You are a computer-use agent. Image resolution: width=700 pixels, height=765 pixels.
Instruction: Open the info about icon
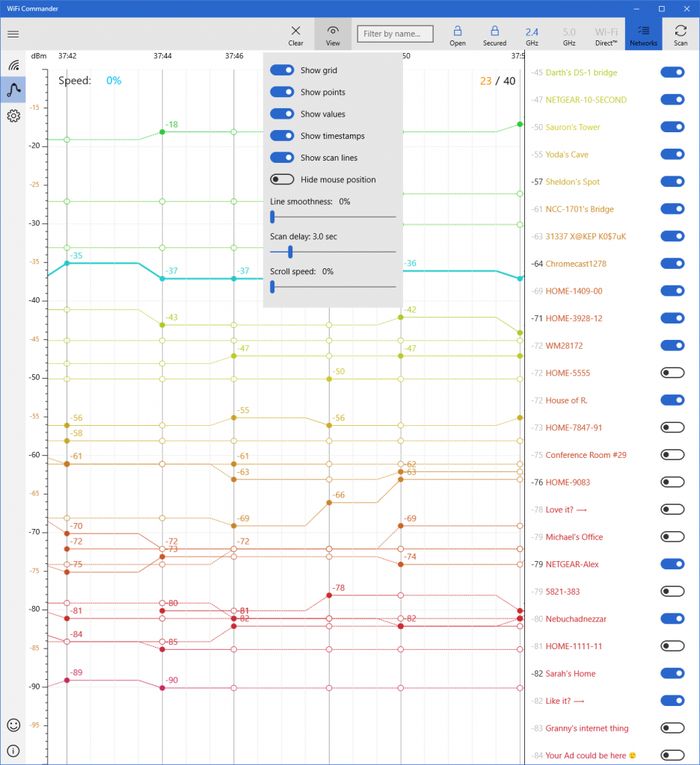click(13, 750)
